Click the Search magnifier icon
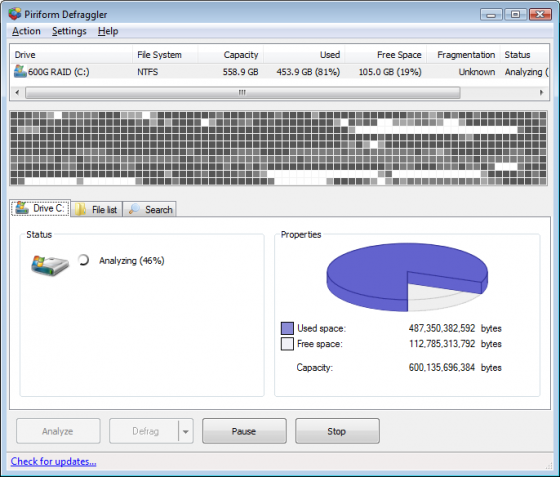The height and width of the screenshot is (477, 560). pos(134,209)
